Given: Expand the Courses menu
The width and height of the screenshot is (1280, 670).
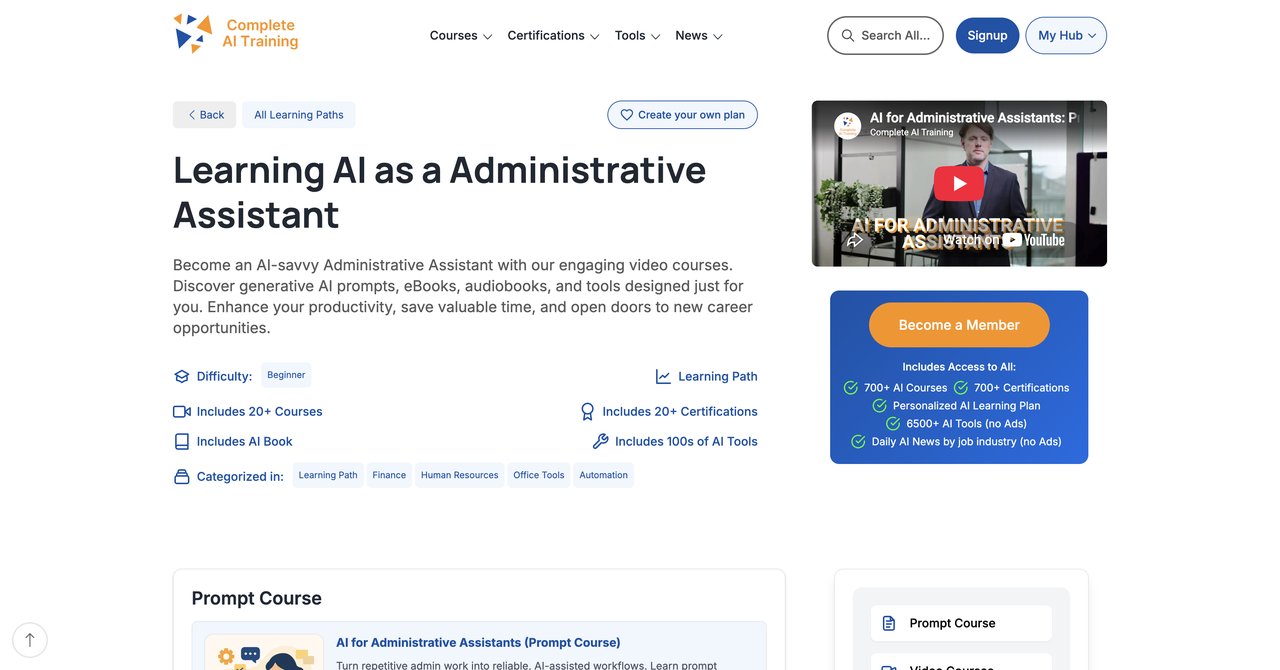Looking at the screenshot, I should 461,36.
